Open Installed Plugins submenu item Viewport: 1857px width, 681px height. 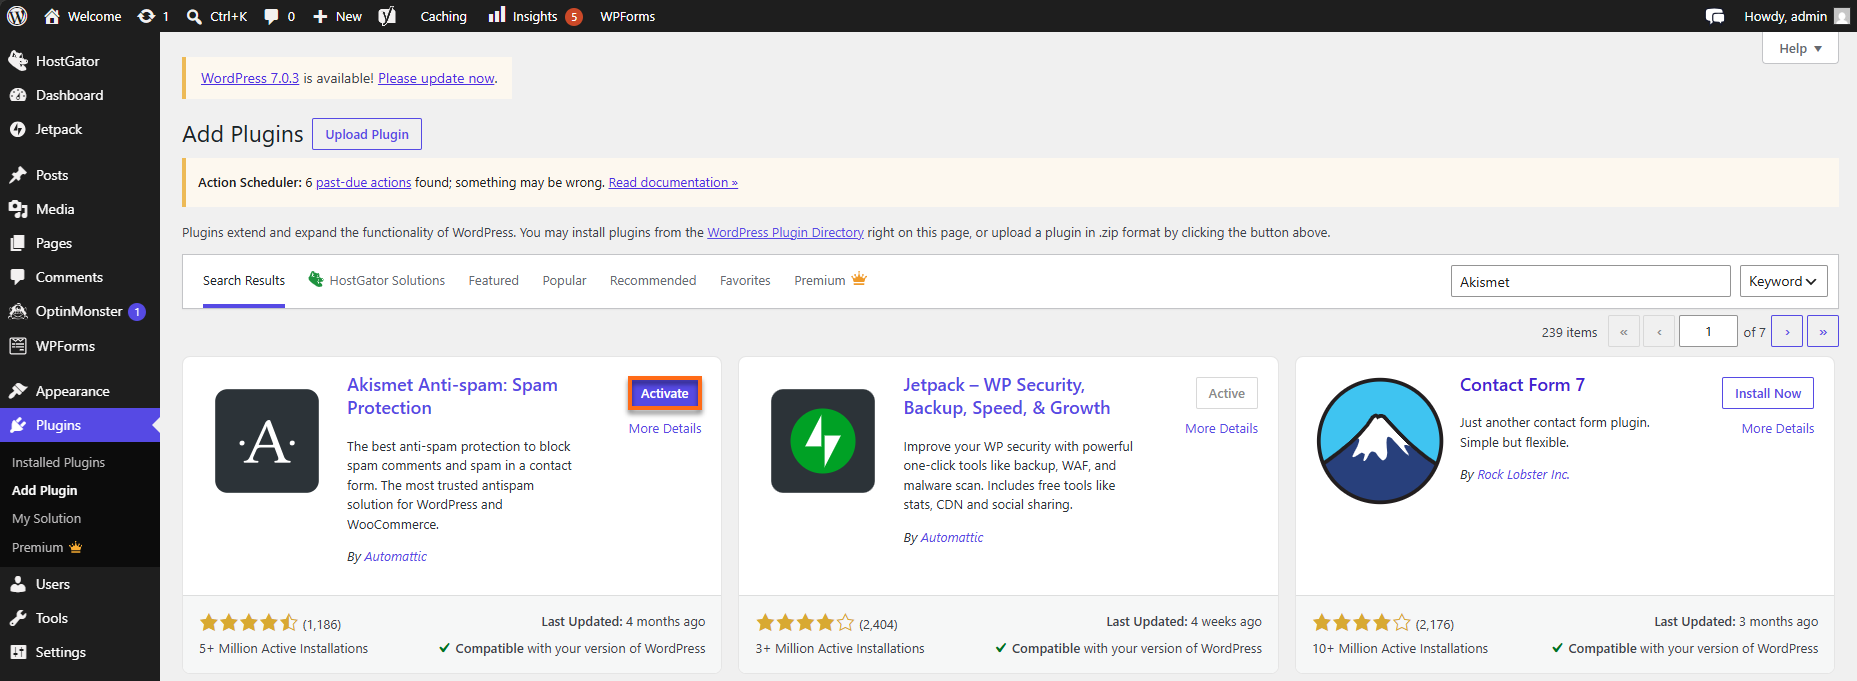[58, 462]
